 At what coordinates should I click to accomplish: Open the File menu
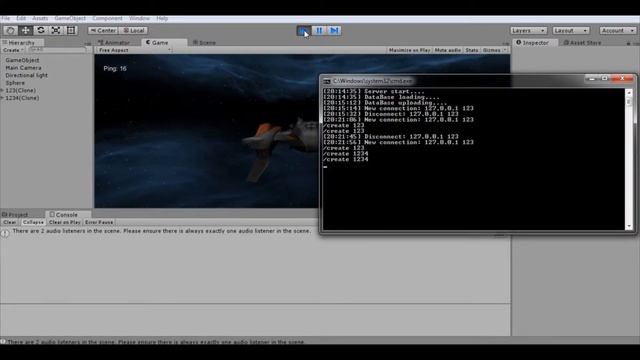6,18
